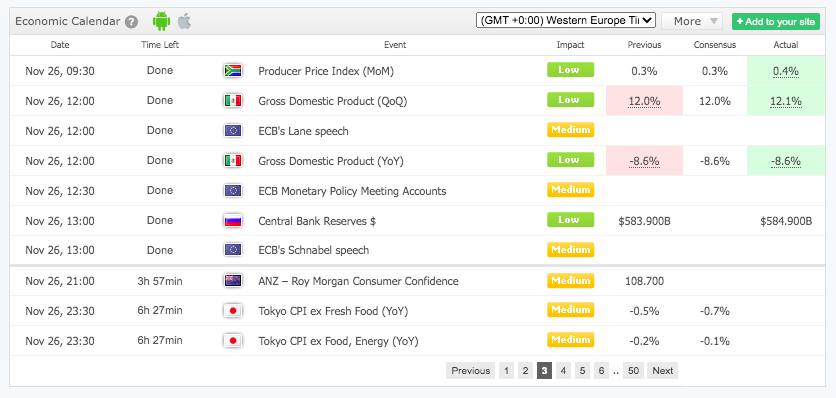836x398 pixels.
Task: Click Low impact badge on Producer Price Index row
Action: (570, 70)
